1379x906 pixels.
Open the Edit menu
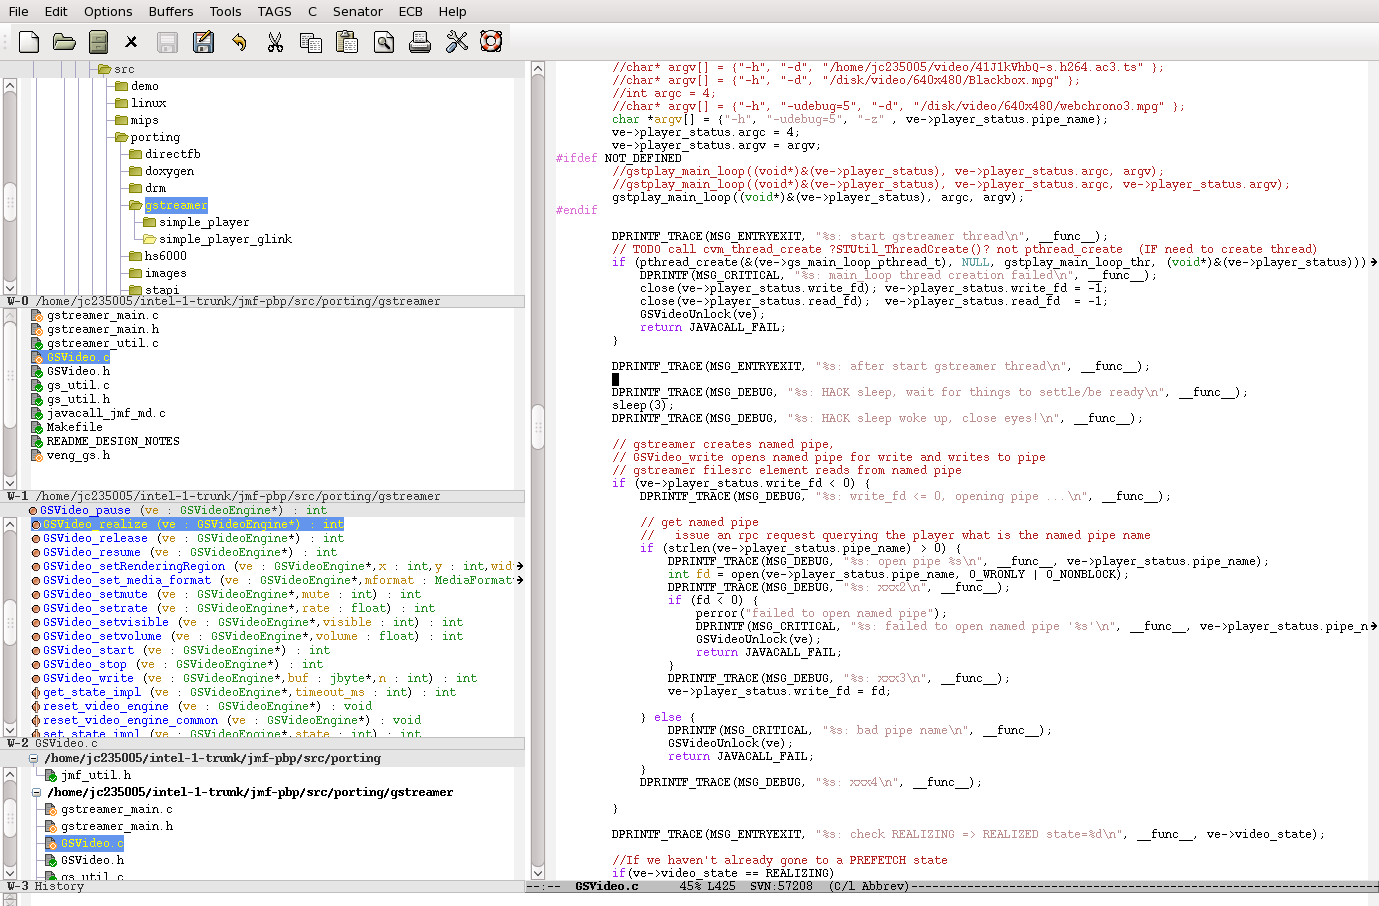point(56,11)
